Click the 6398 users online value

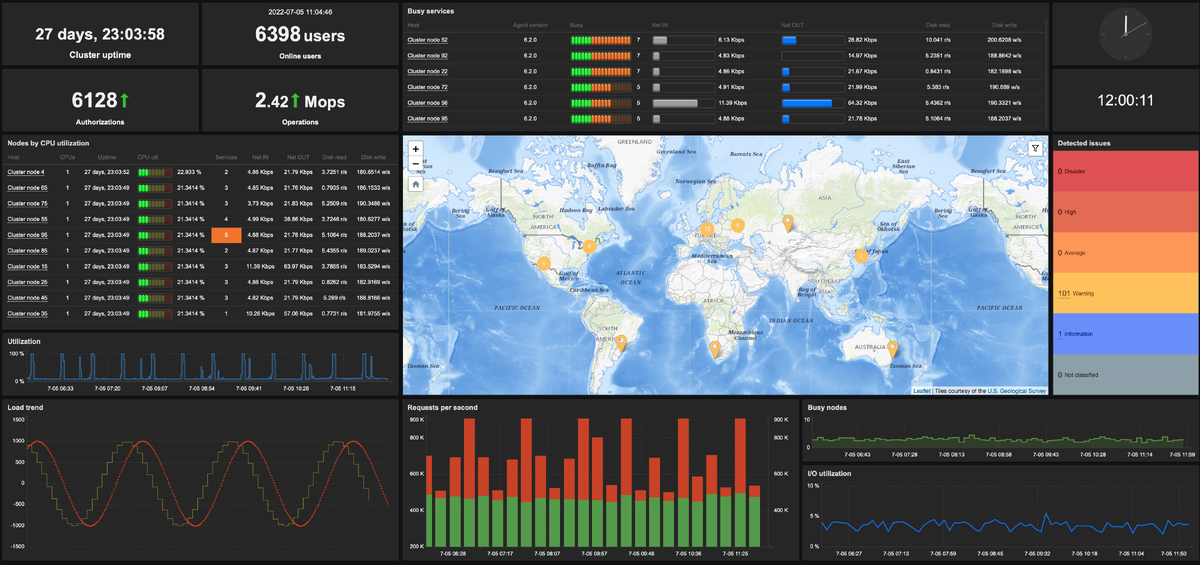300,34
